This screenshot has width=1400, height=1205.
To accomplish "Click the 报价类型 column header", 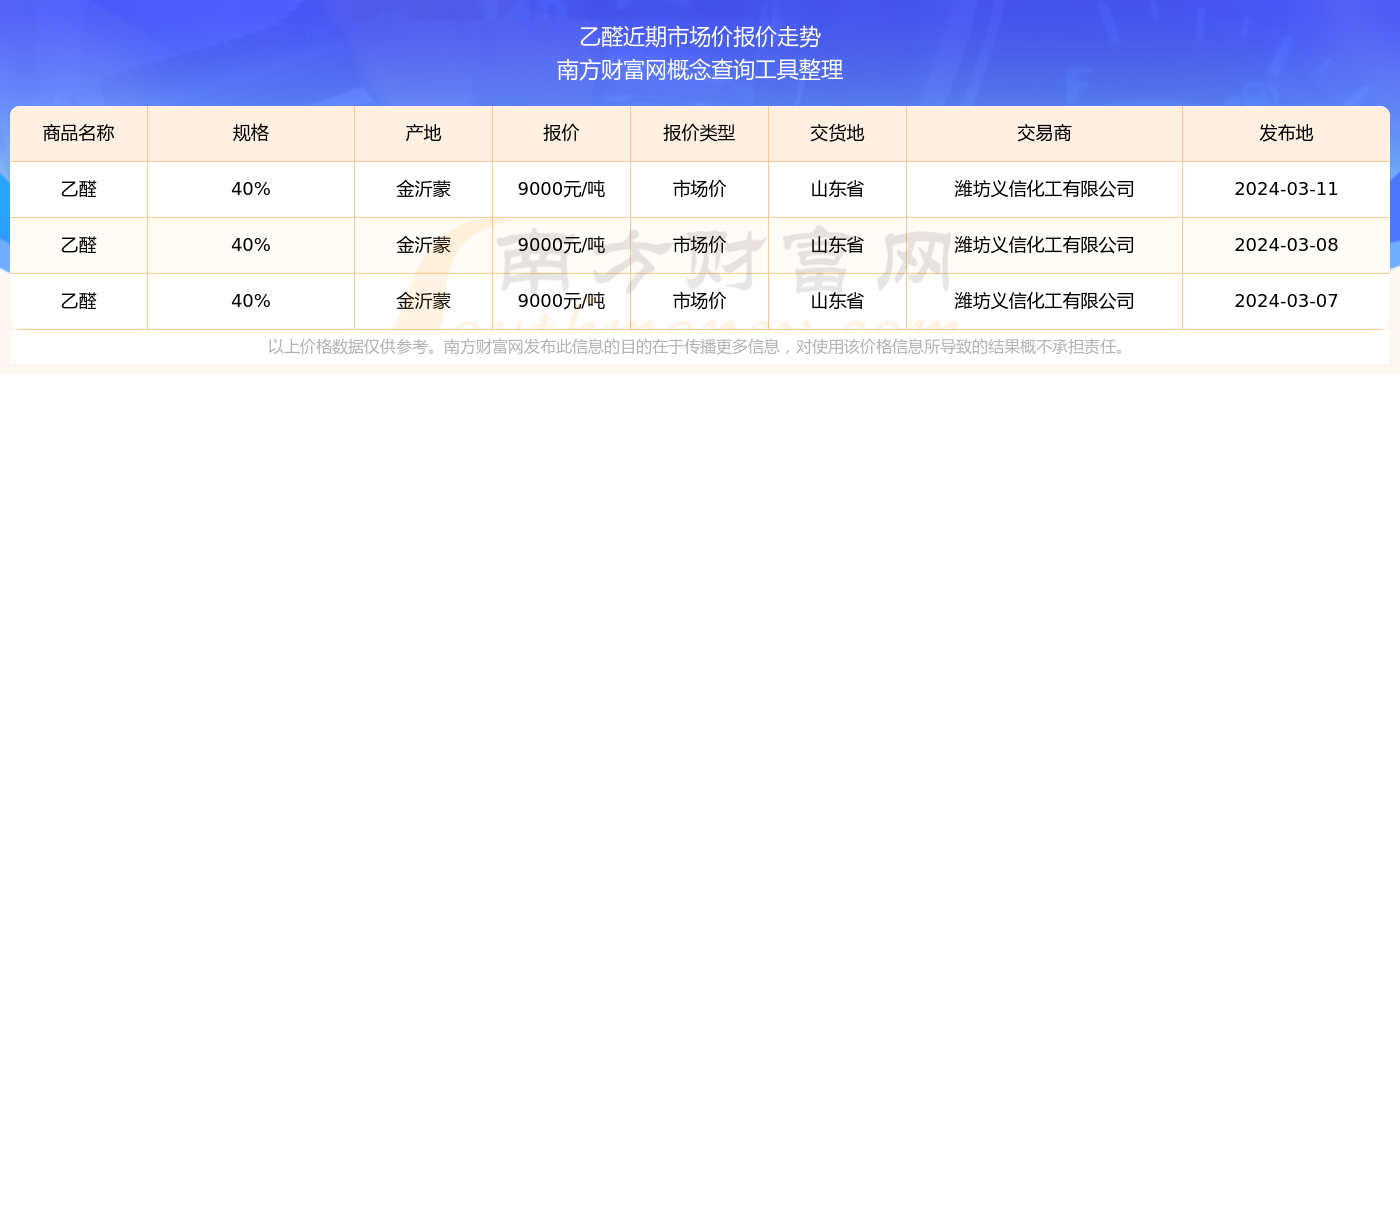I will click(699, 133).
